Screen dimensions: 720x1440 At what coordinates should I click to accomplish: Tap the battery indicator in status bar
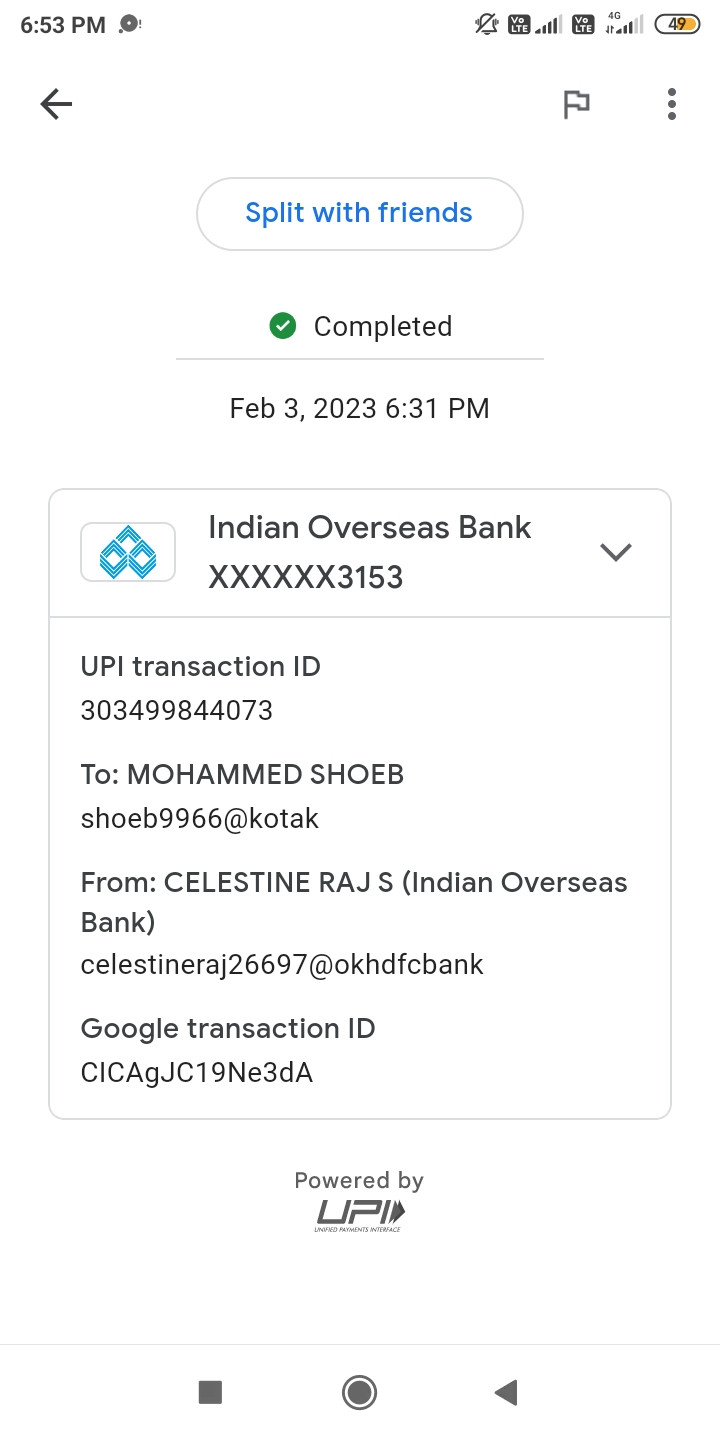click(x=678, y=24)
